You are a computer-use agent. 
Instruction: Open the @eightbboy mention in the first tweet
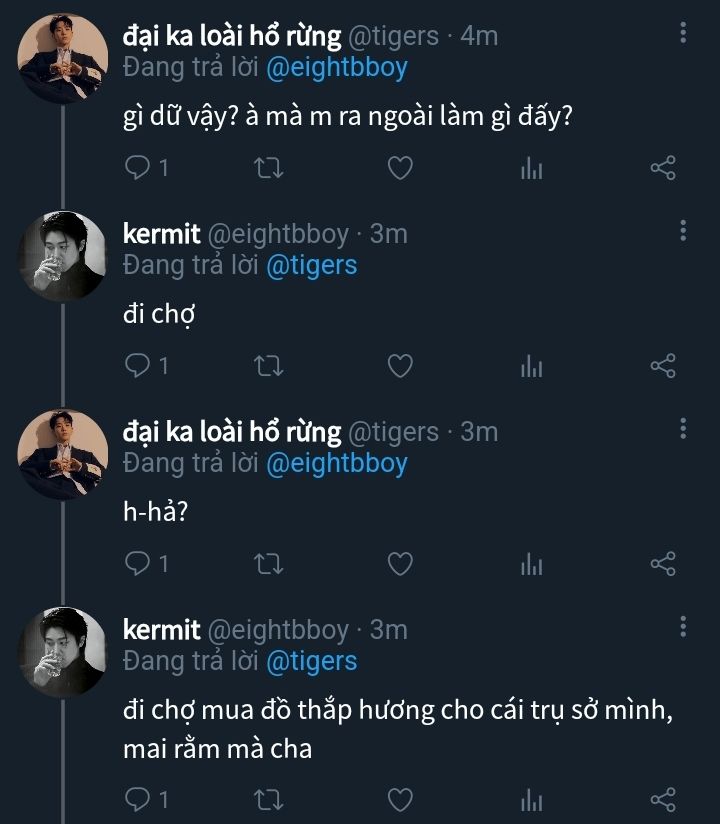336,67
